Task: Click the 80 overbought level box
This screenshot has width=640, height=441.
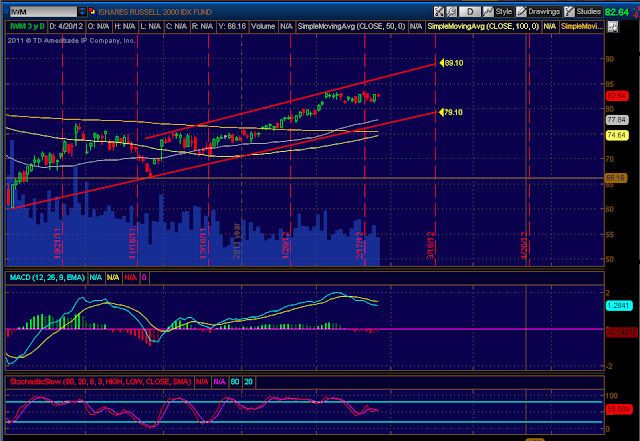Action: 235,382
